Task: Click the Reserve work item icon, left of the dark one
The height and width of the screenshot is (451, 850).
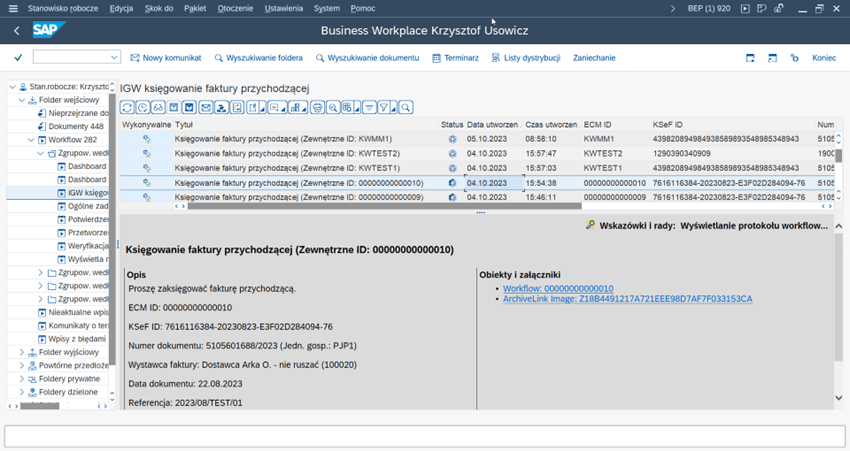Action: pos(173,107)
